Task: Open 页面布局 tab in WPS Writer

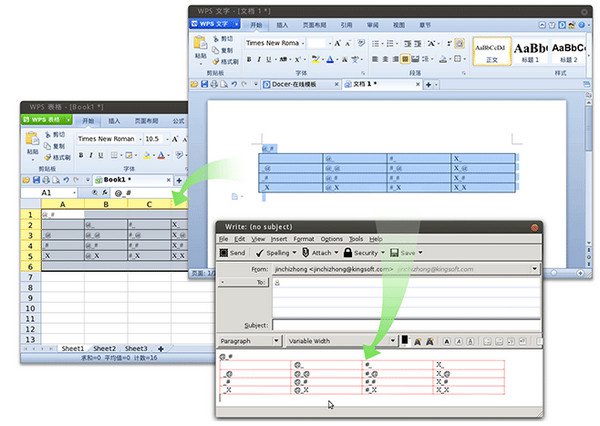Action: tap(315, 25)
